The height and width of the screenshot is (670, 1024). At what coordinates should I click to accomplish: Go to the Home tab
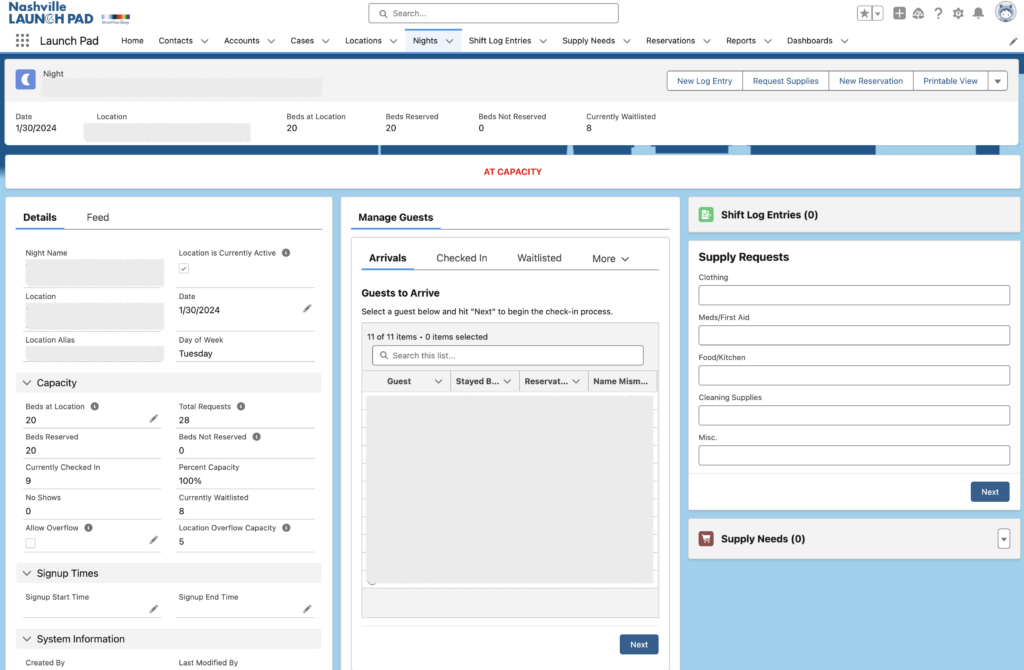132,40
